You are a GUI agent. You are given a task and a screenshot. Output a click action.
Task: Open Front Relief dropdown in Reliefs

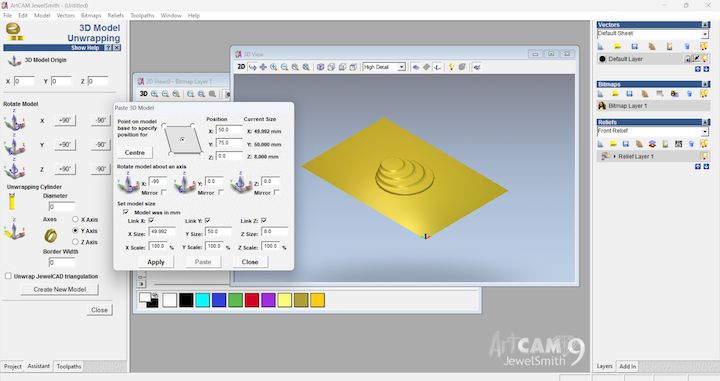pyautogui.click(x=705, y=131)
